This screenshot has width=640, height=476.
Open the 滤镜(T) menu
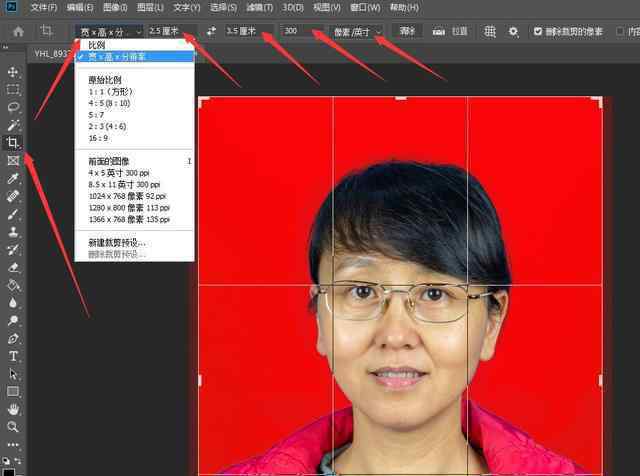[260, 7]
